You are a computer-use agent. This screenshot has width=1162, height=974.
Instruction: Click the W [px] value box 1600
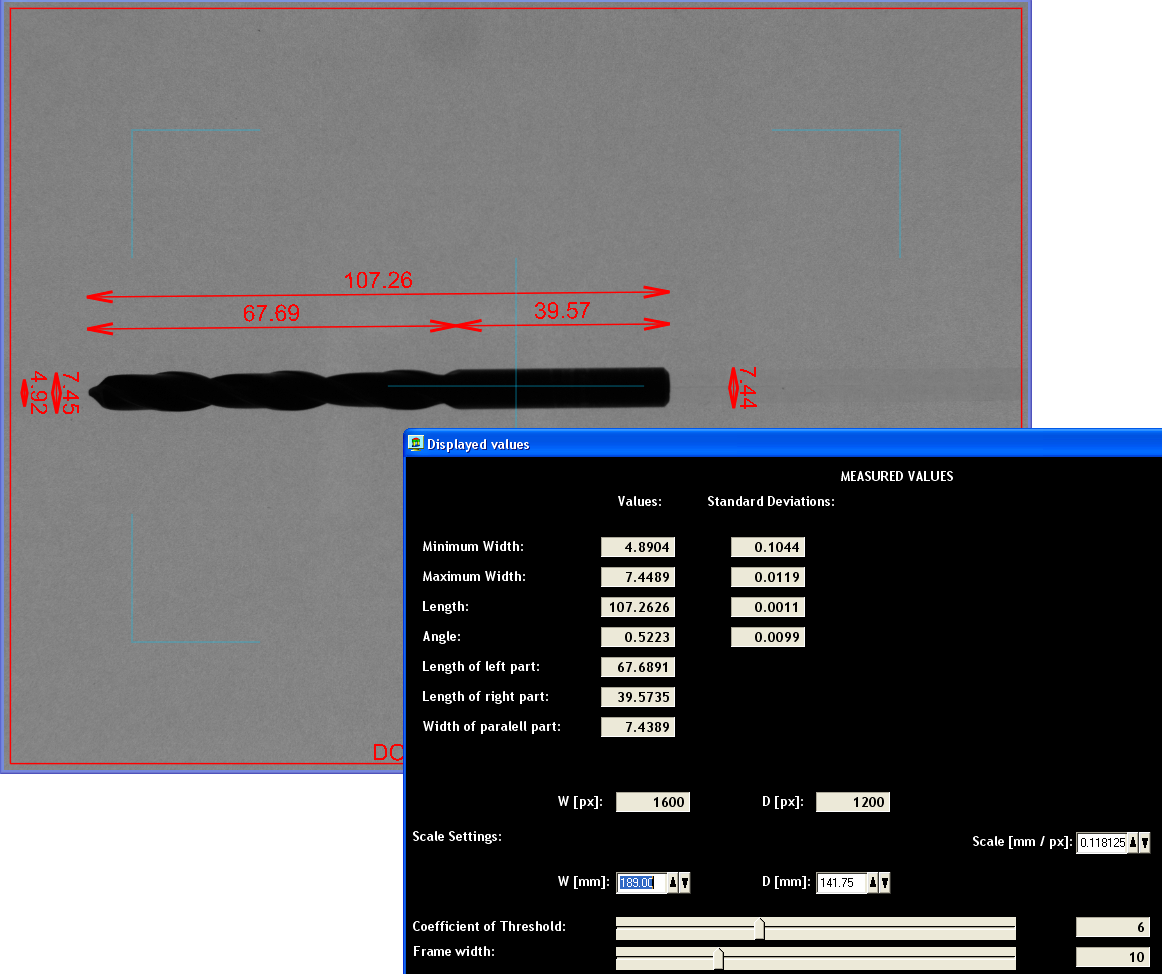point(653,802)
